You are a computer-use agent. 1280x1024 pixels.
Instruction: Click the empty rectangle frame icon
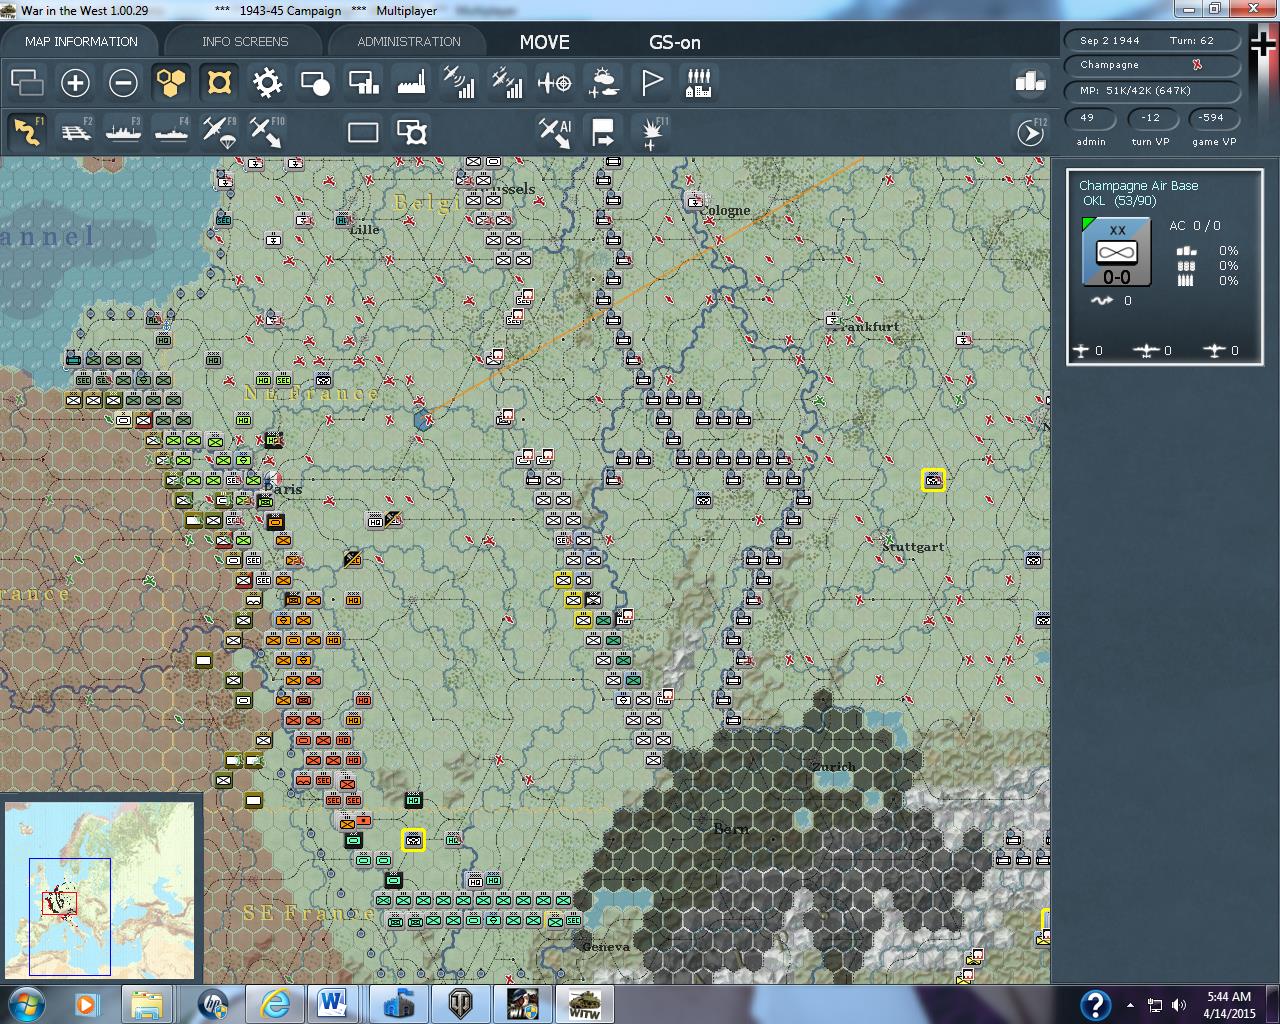[x=363, y=132]
